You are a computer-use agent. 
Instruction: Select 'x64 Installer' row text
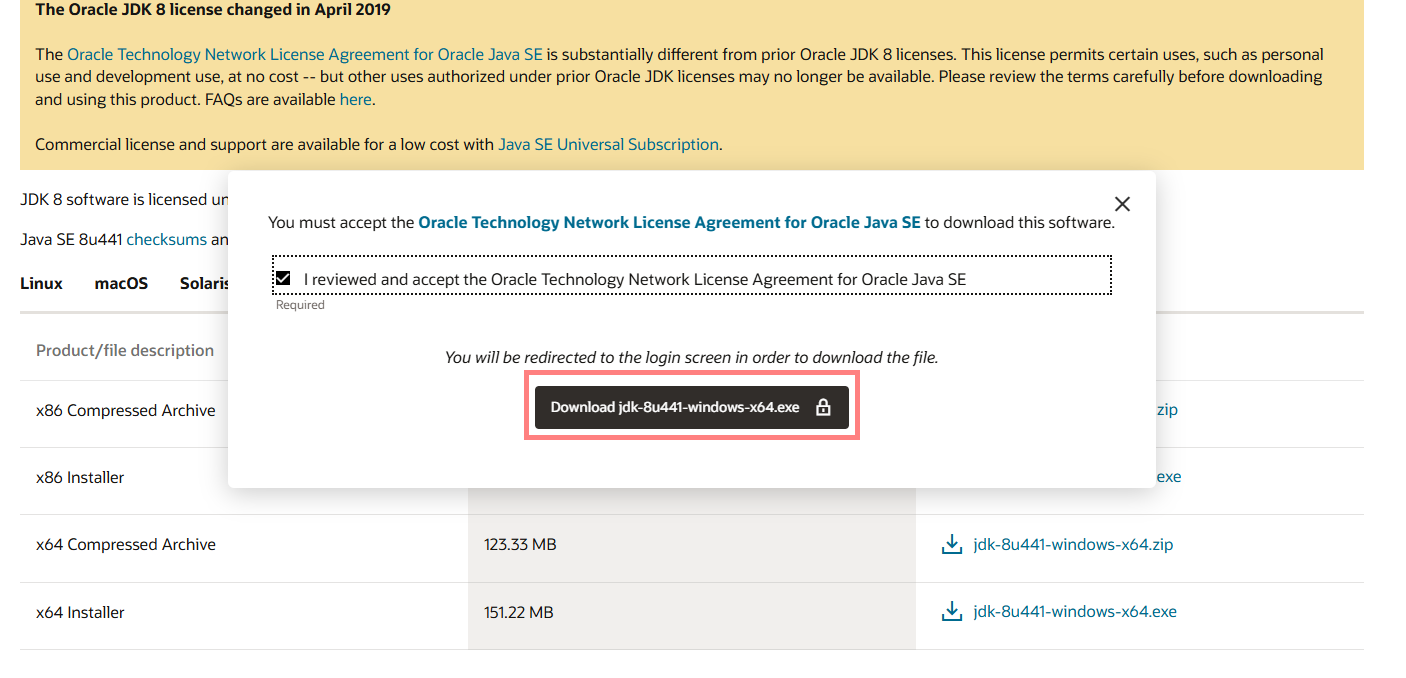click(80, 612)
